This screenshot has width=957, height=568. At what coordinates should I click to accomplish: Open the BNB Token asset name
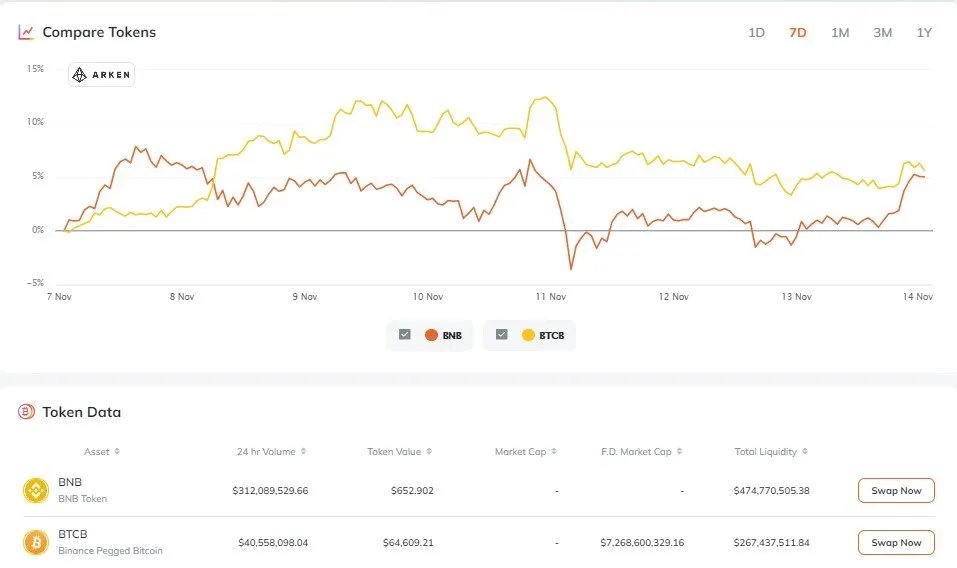pyautogui.click(x=82, y=490)
